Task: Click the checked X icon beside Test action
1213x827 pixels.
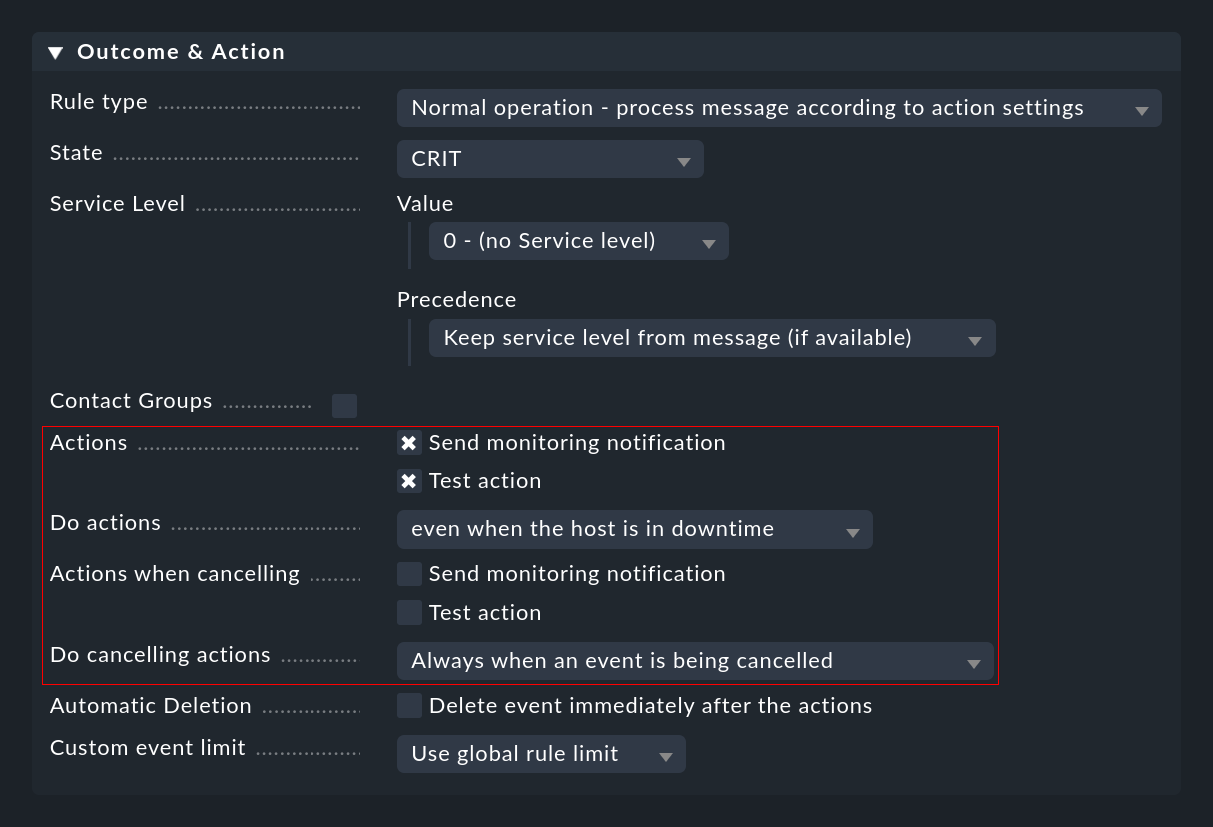Action: (x=408, y=480)
